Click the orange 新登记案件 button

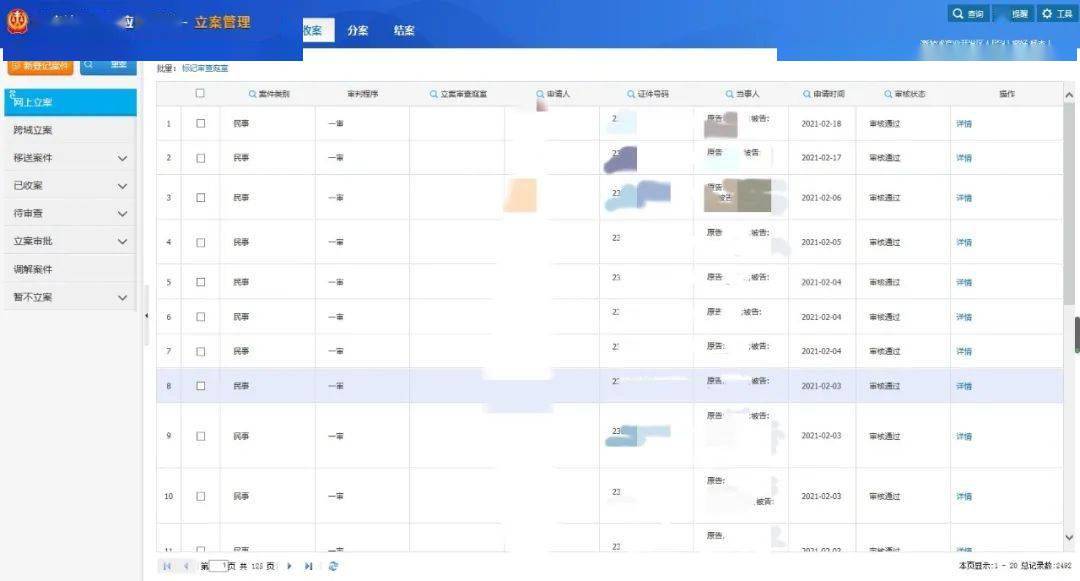tap(41, 66)
